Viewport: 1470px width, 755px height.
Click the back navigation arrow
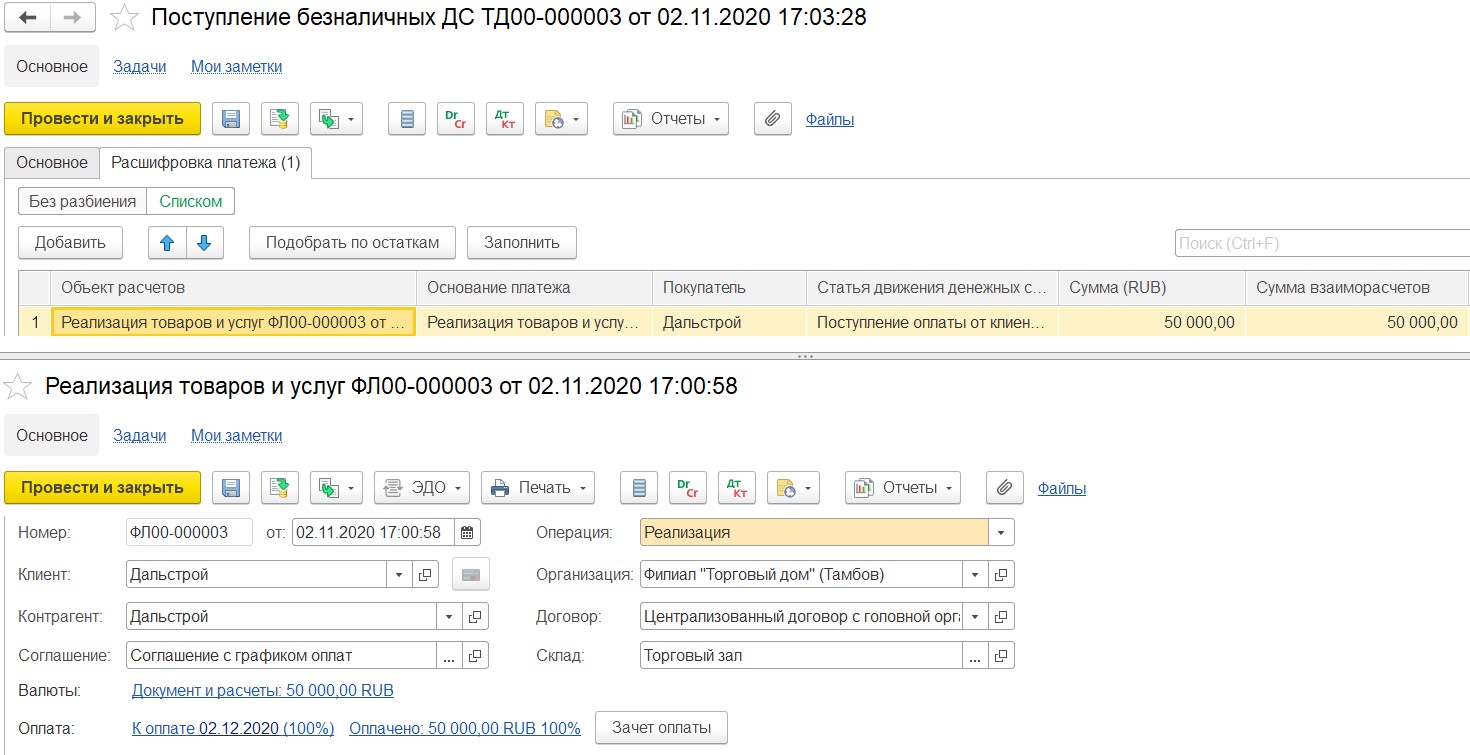(28, 17)
